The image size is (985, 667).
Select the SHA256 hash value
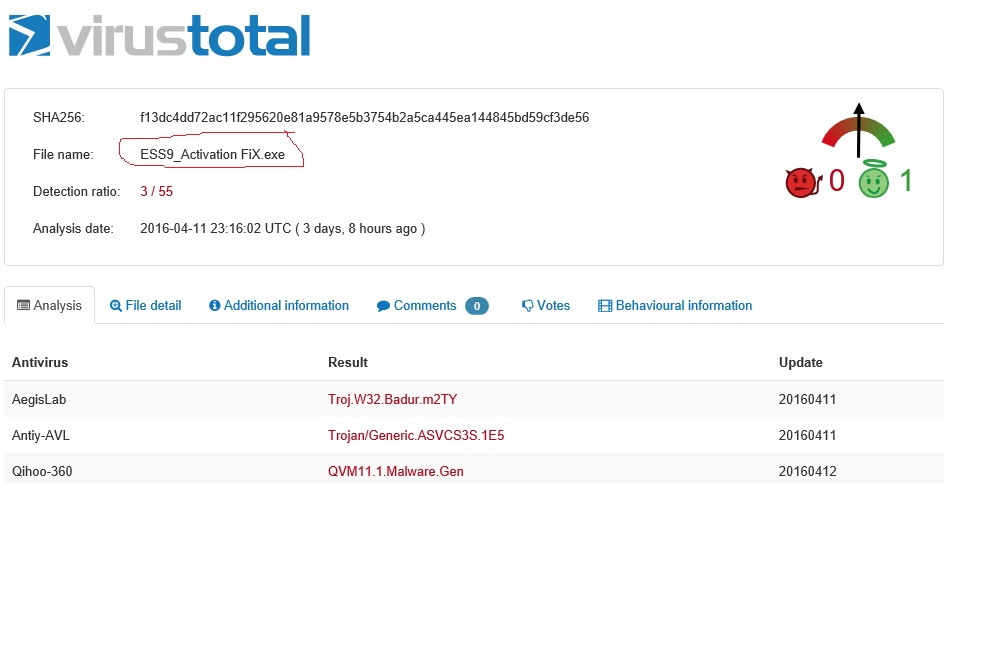[x=364, y=117]
